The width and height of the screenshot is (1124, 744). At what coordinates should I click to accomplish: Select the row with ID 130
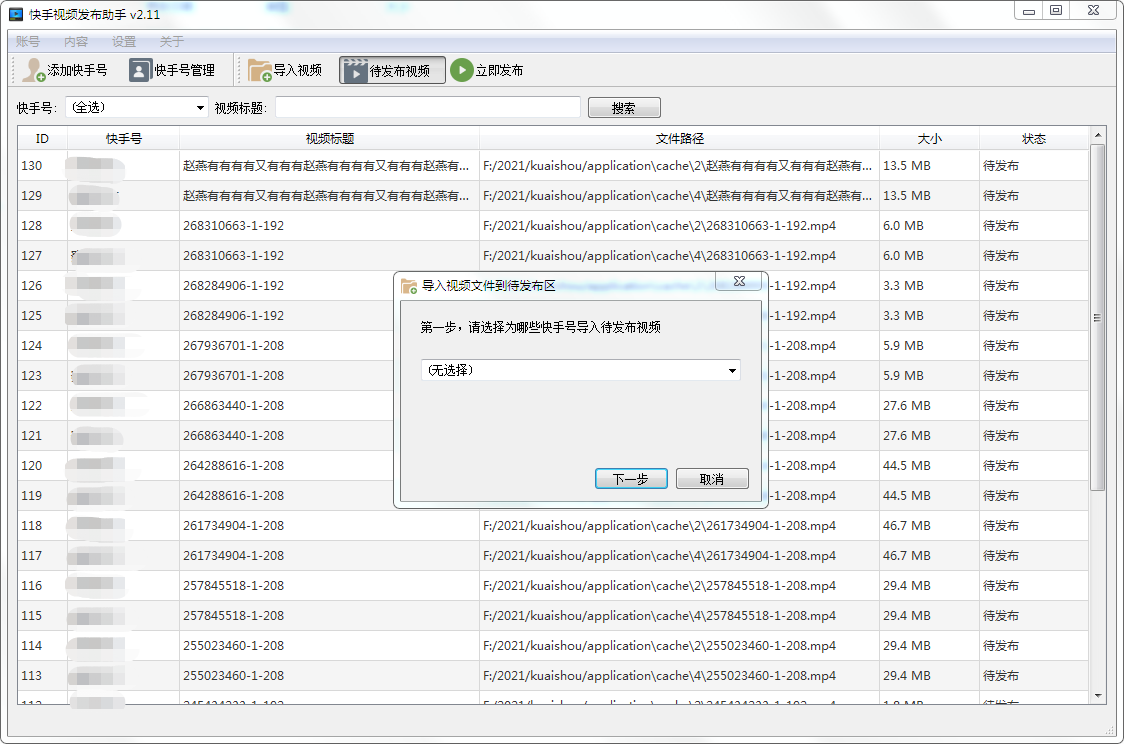pyautogui.click(x=553, y=166)
